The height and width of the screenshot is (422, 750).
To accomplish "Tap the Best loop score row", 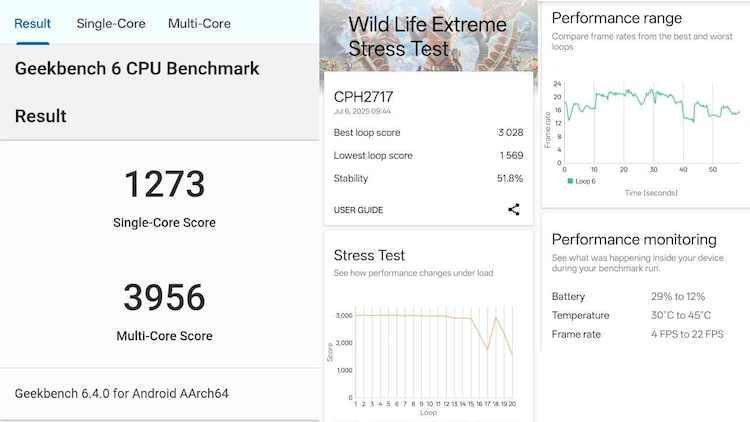I will [x=428, y=132].
